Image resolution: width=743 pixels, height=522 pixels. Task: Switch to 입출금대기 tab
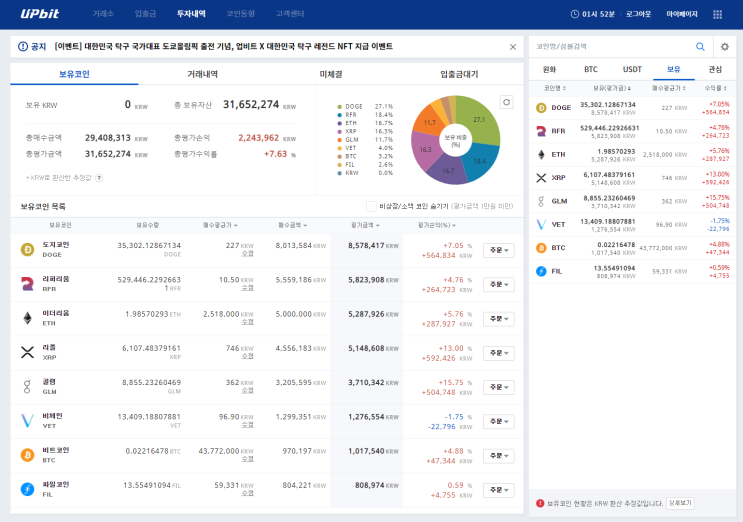tap(459, 74)
